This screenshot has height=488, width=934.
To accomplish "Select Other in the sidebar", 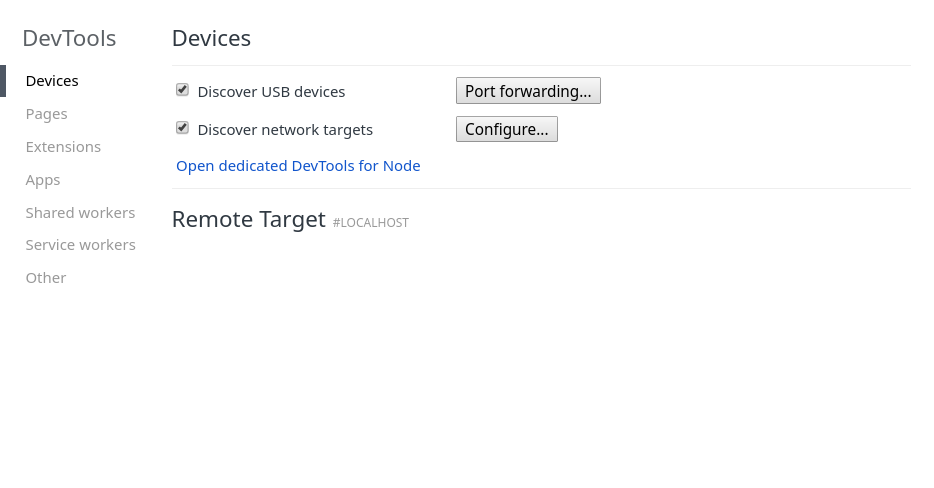I will 46,278.
